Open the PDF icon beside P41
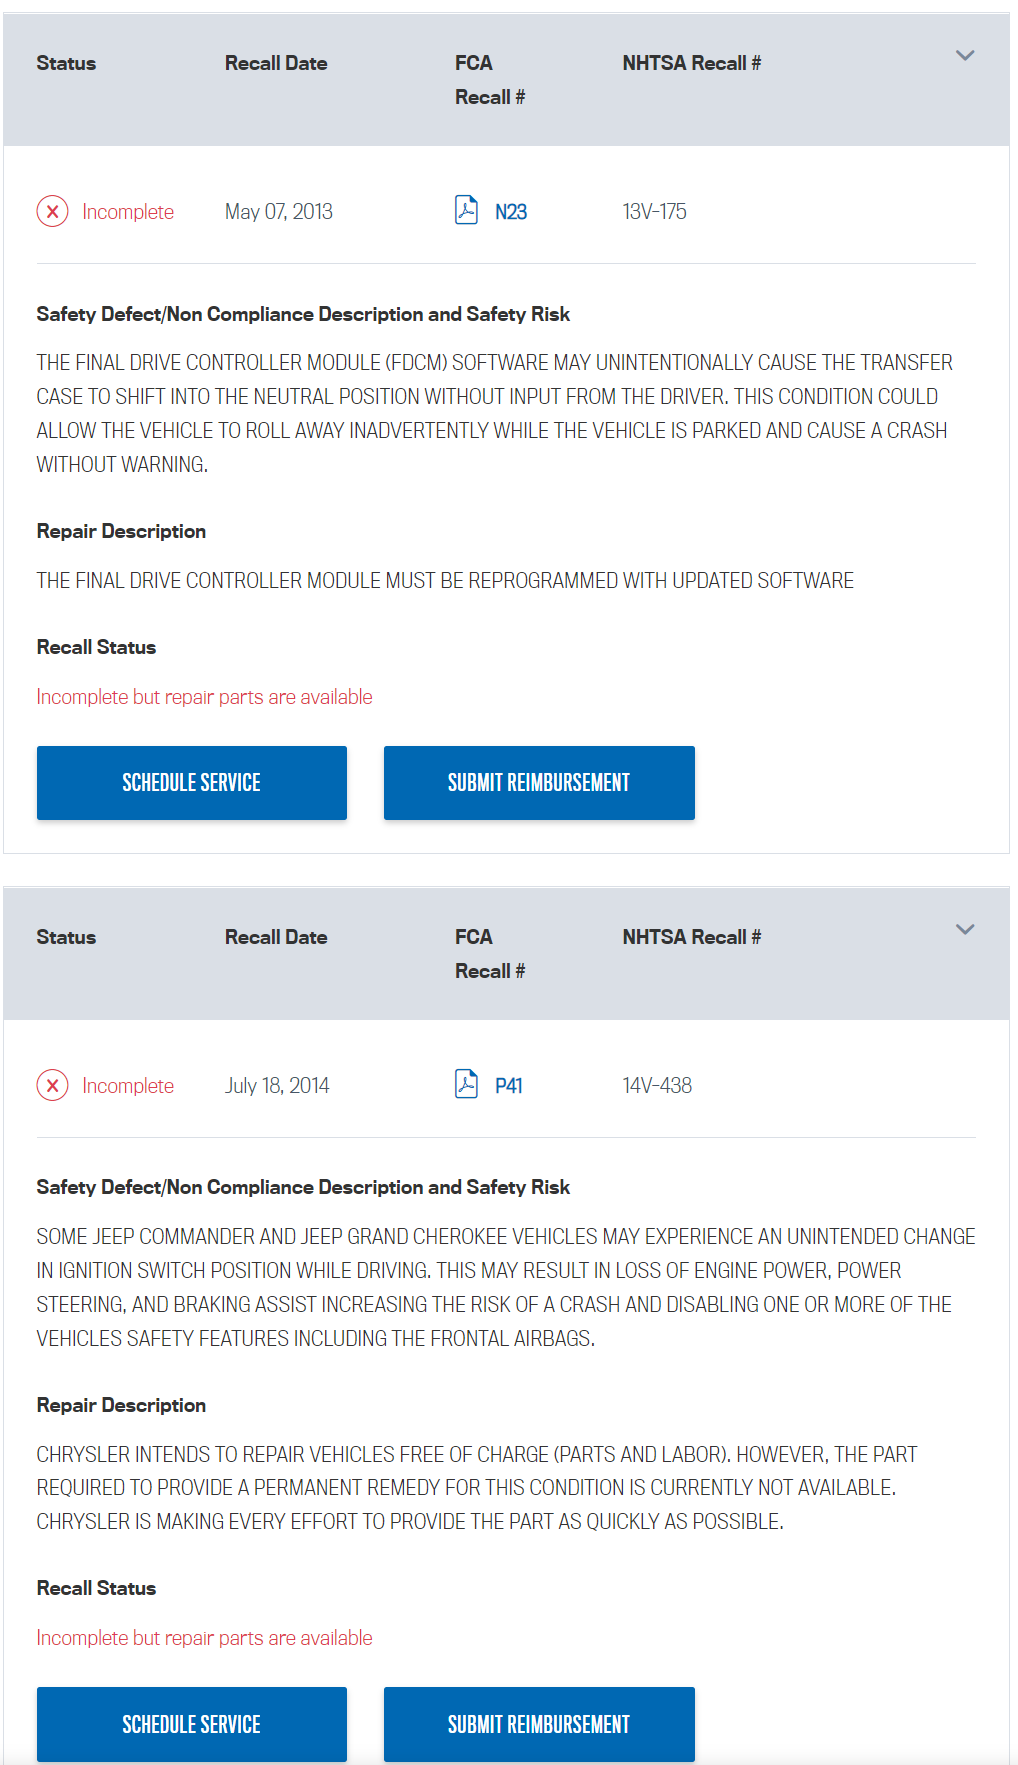This screenshot has width=1018, height=1765. (466, 1084)
